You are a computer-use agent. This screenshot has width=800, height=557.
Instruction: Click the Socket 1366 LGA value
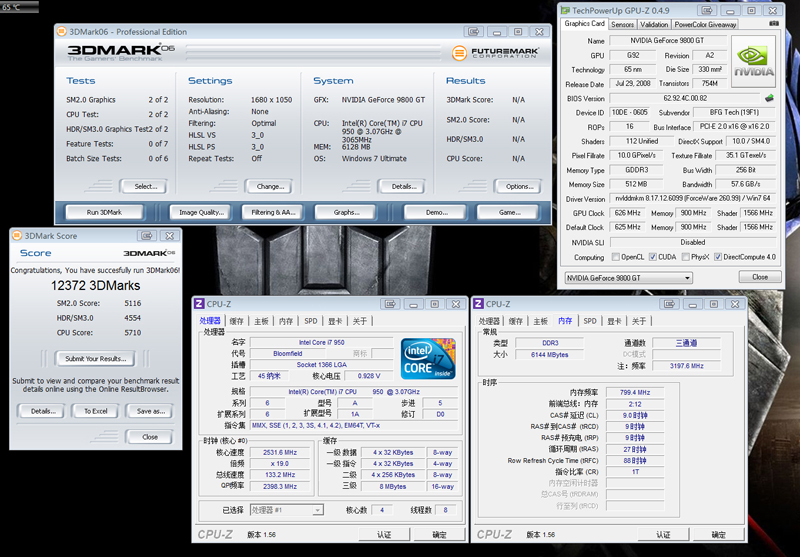tap(321, 365)
